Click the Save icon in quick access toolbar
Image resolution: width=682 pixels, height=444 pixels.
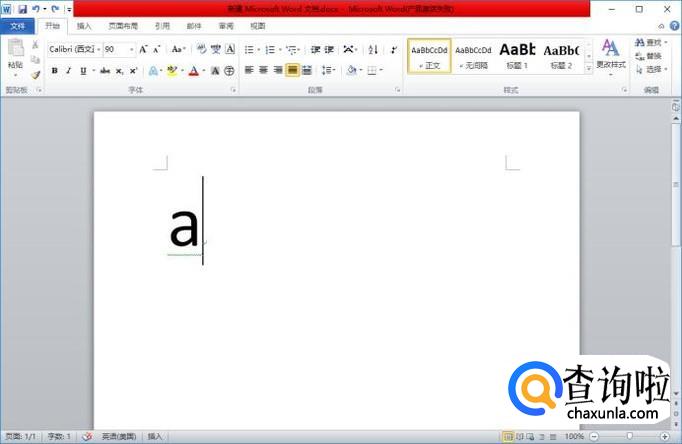[x=23, y=8]
